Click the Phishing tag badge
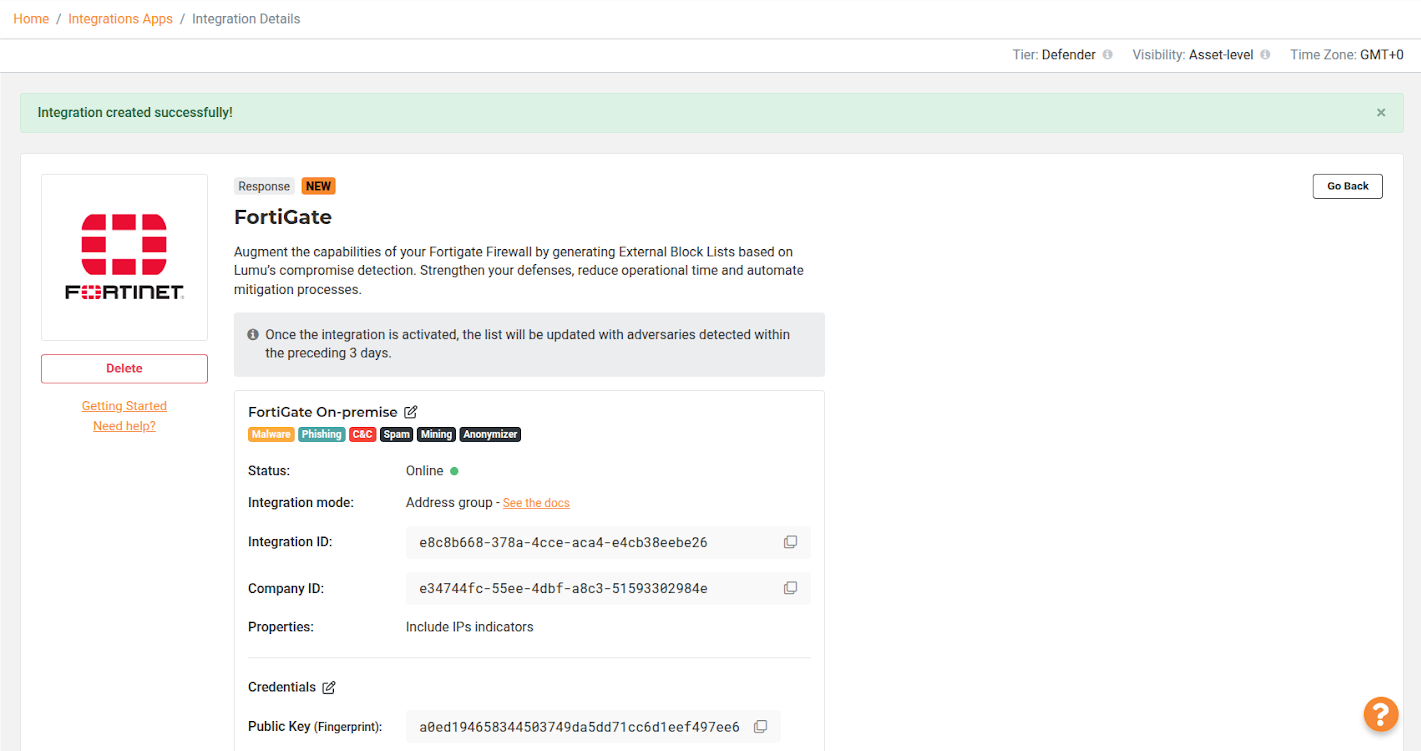This screenshot has height=751, width=1421. click(x=321, y=434)
